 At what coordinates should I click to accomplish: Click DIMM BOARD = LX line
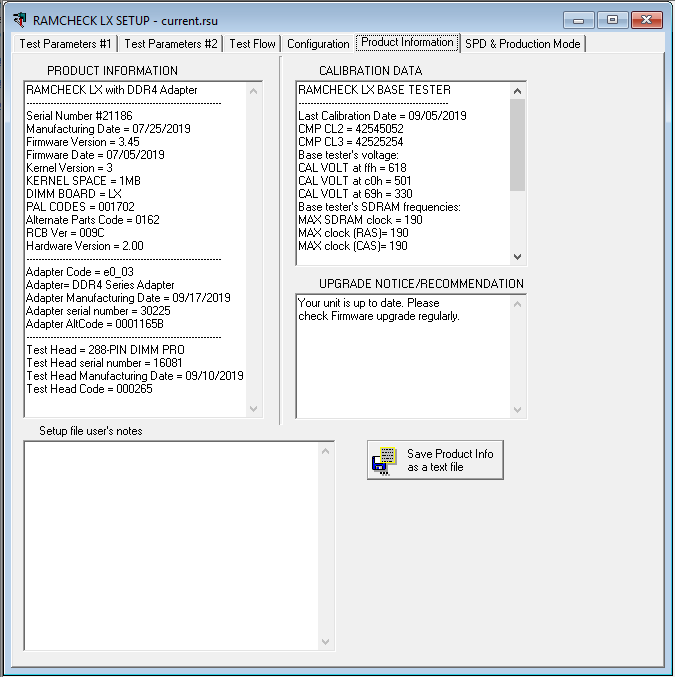point(73,193)
